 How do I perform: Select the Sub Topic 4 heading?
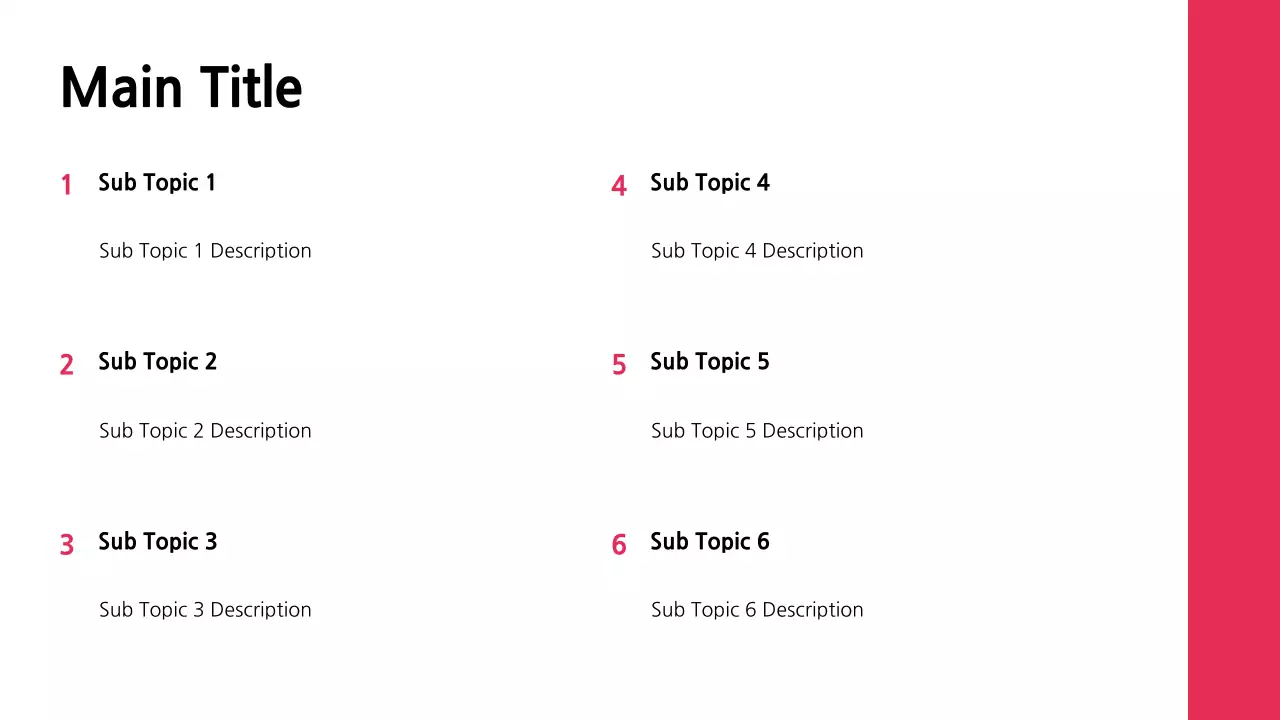(x=710, y=182)
